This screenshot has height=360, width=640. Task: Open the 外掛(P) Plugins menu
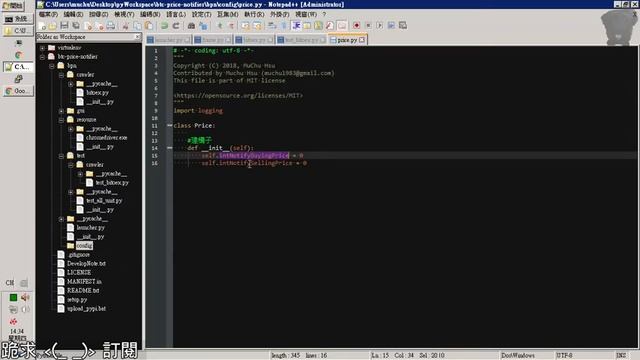point(280,14)
